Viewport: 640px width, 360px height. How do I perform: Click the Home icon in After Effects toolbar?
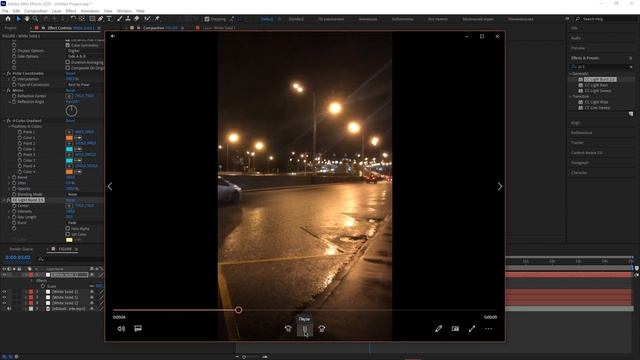[8, 19]
